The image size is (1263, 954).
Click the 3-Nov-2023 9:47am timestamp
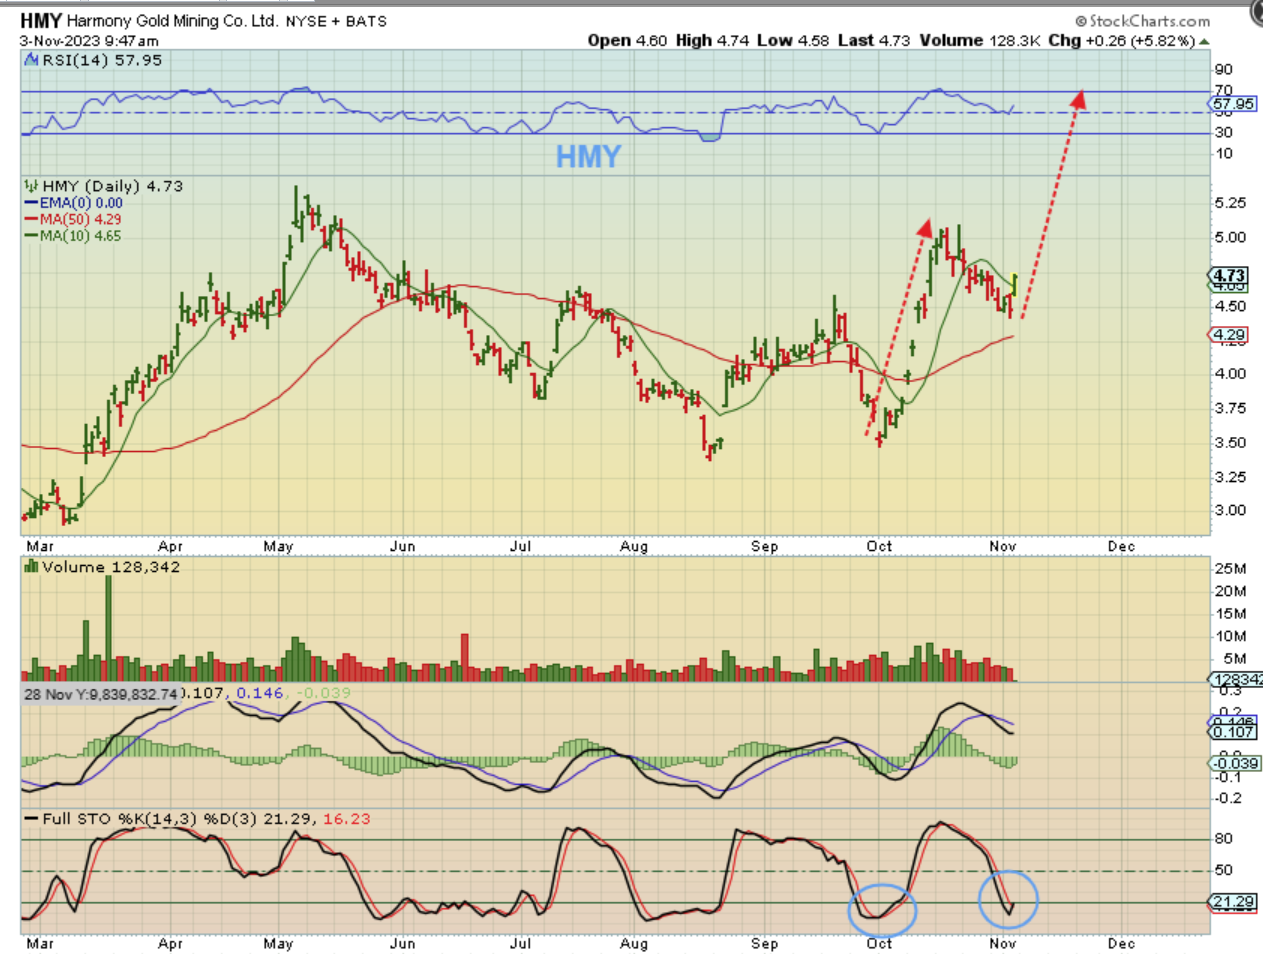pyautogui.click(x=89, y=41)
